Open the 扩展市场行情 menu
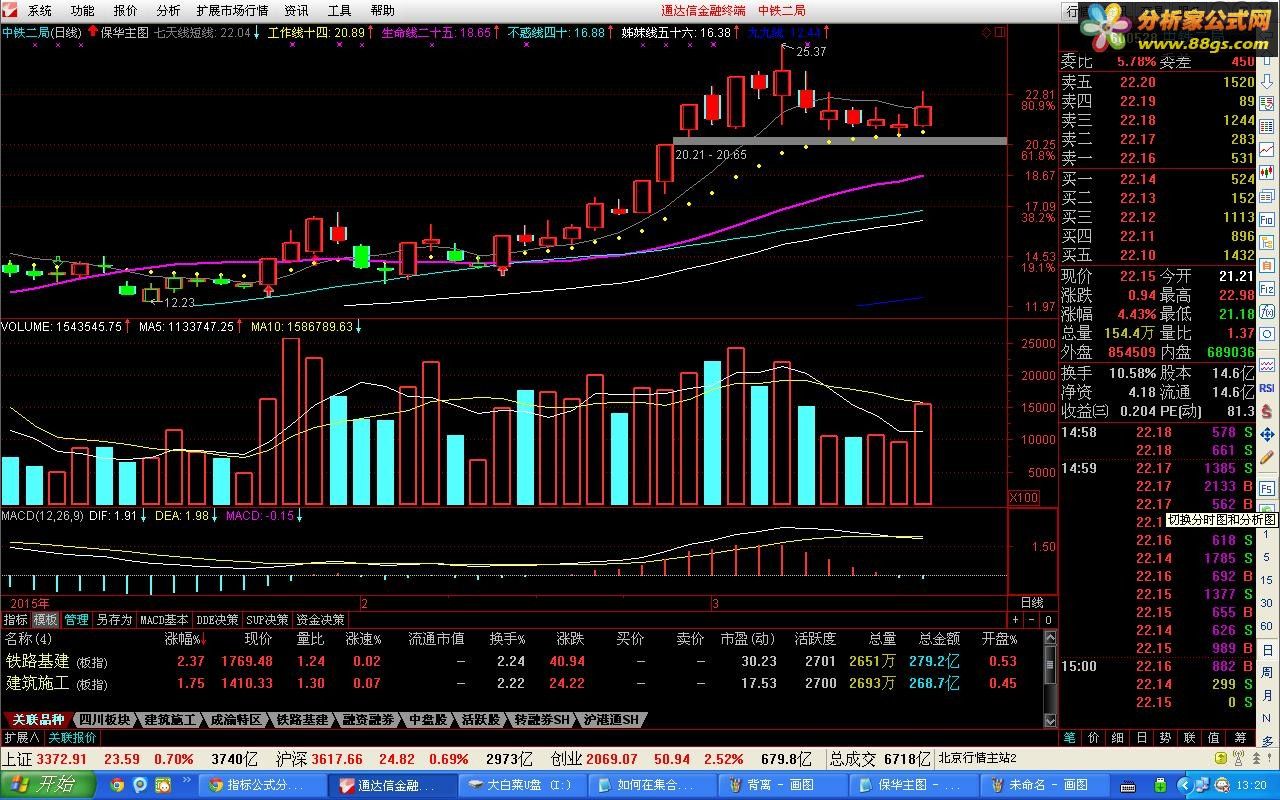The image size is (1280, 800). [232, 10]
